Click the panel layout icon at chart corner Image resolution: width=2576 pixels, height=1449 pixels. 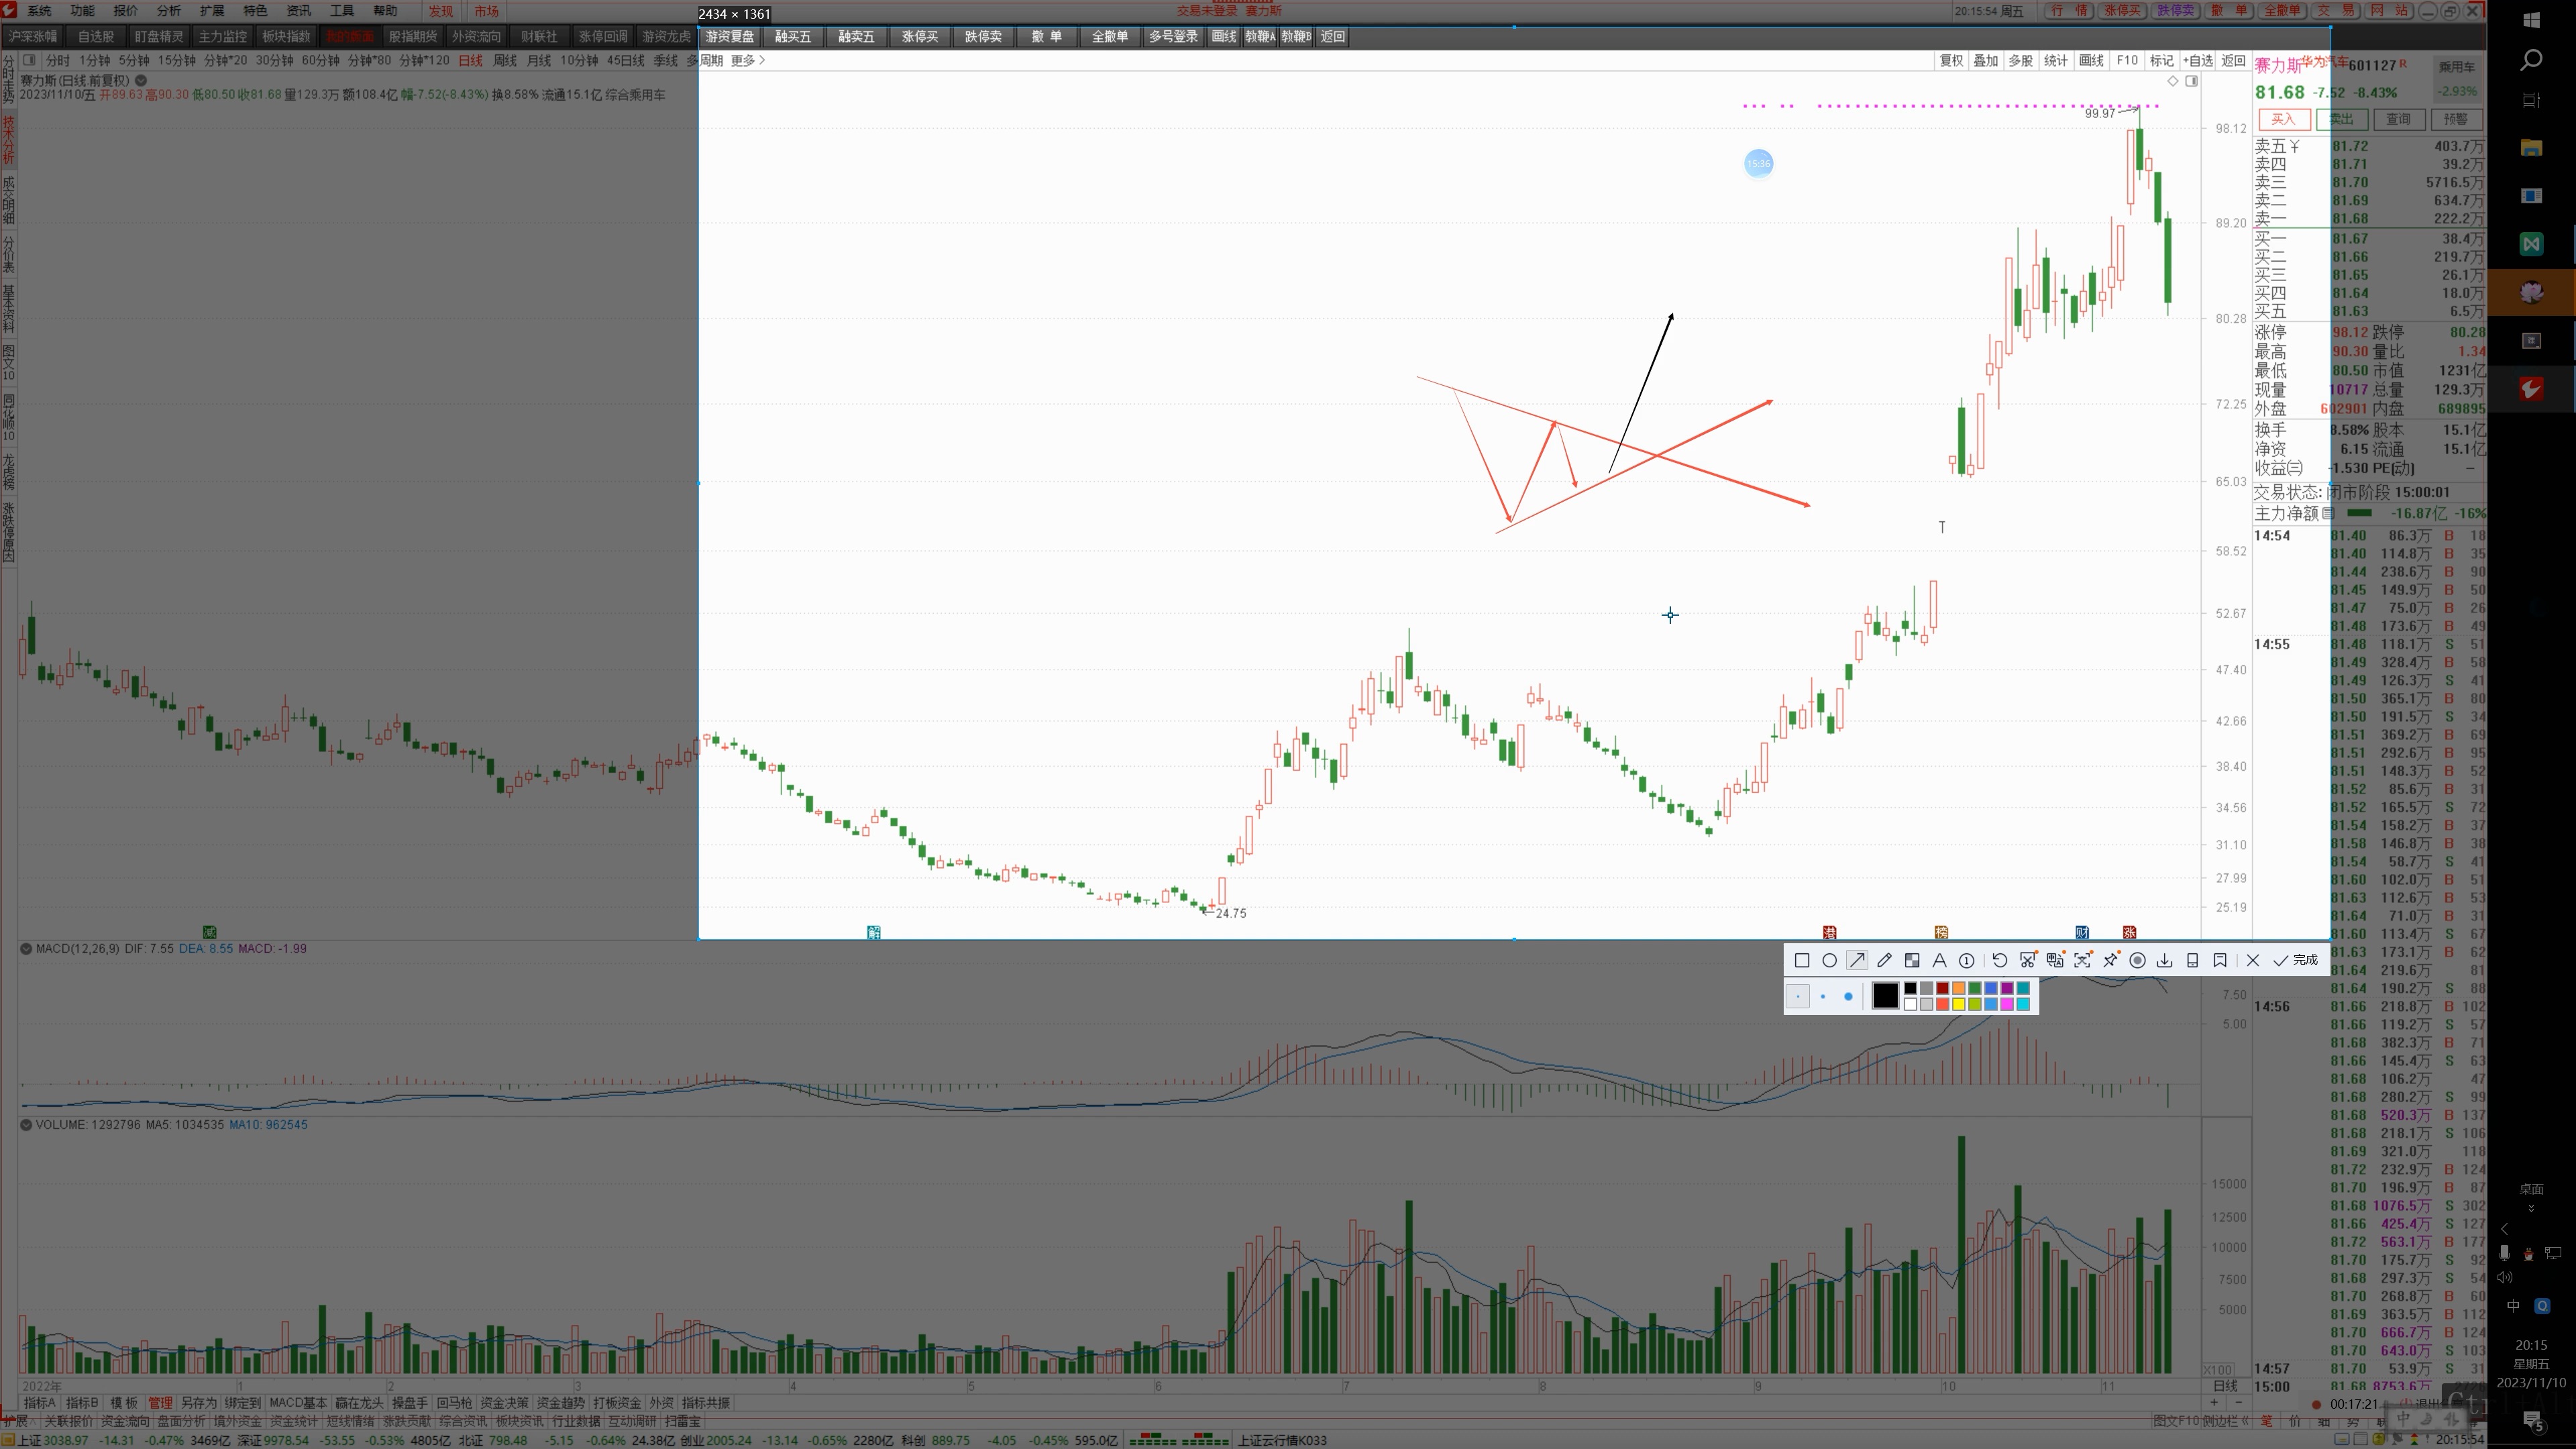[x=2191, y=81]
